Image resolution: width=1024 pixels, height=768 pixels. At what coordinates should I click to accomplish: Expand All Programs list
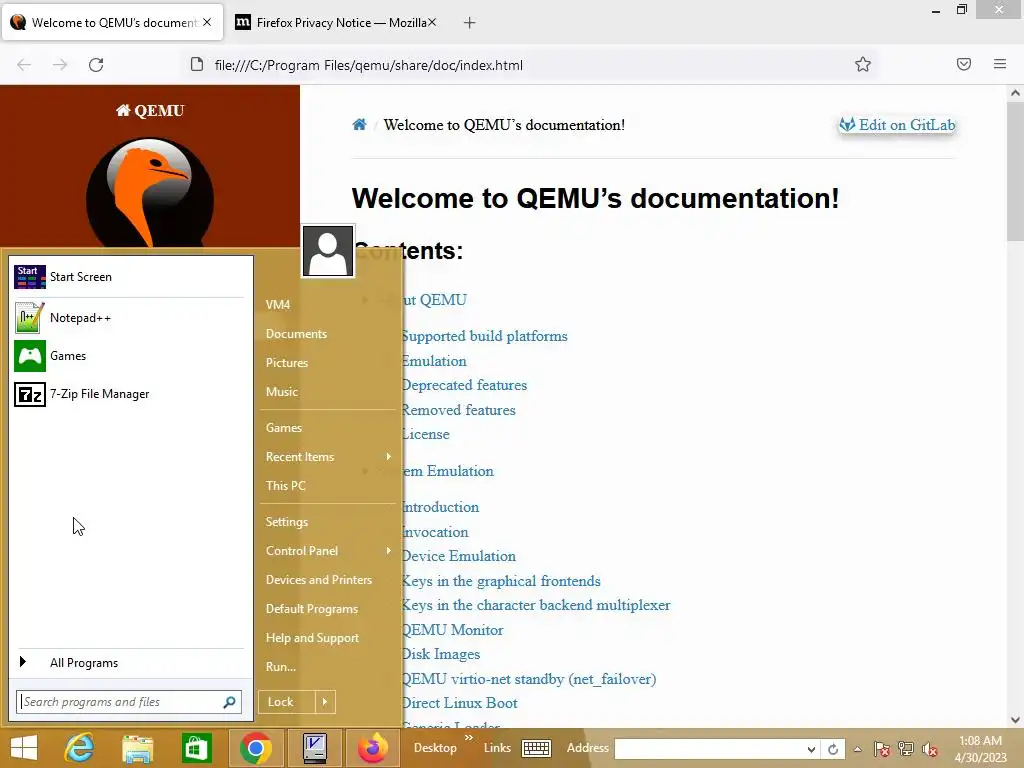coord(129,663)
